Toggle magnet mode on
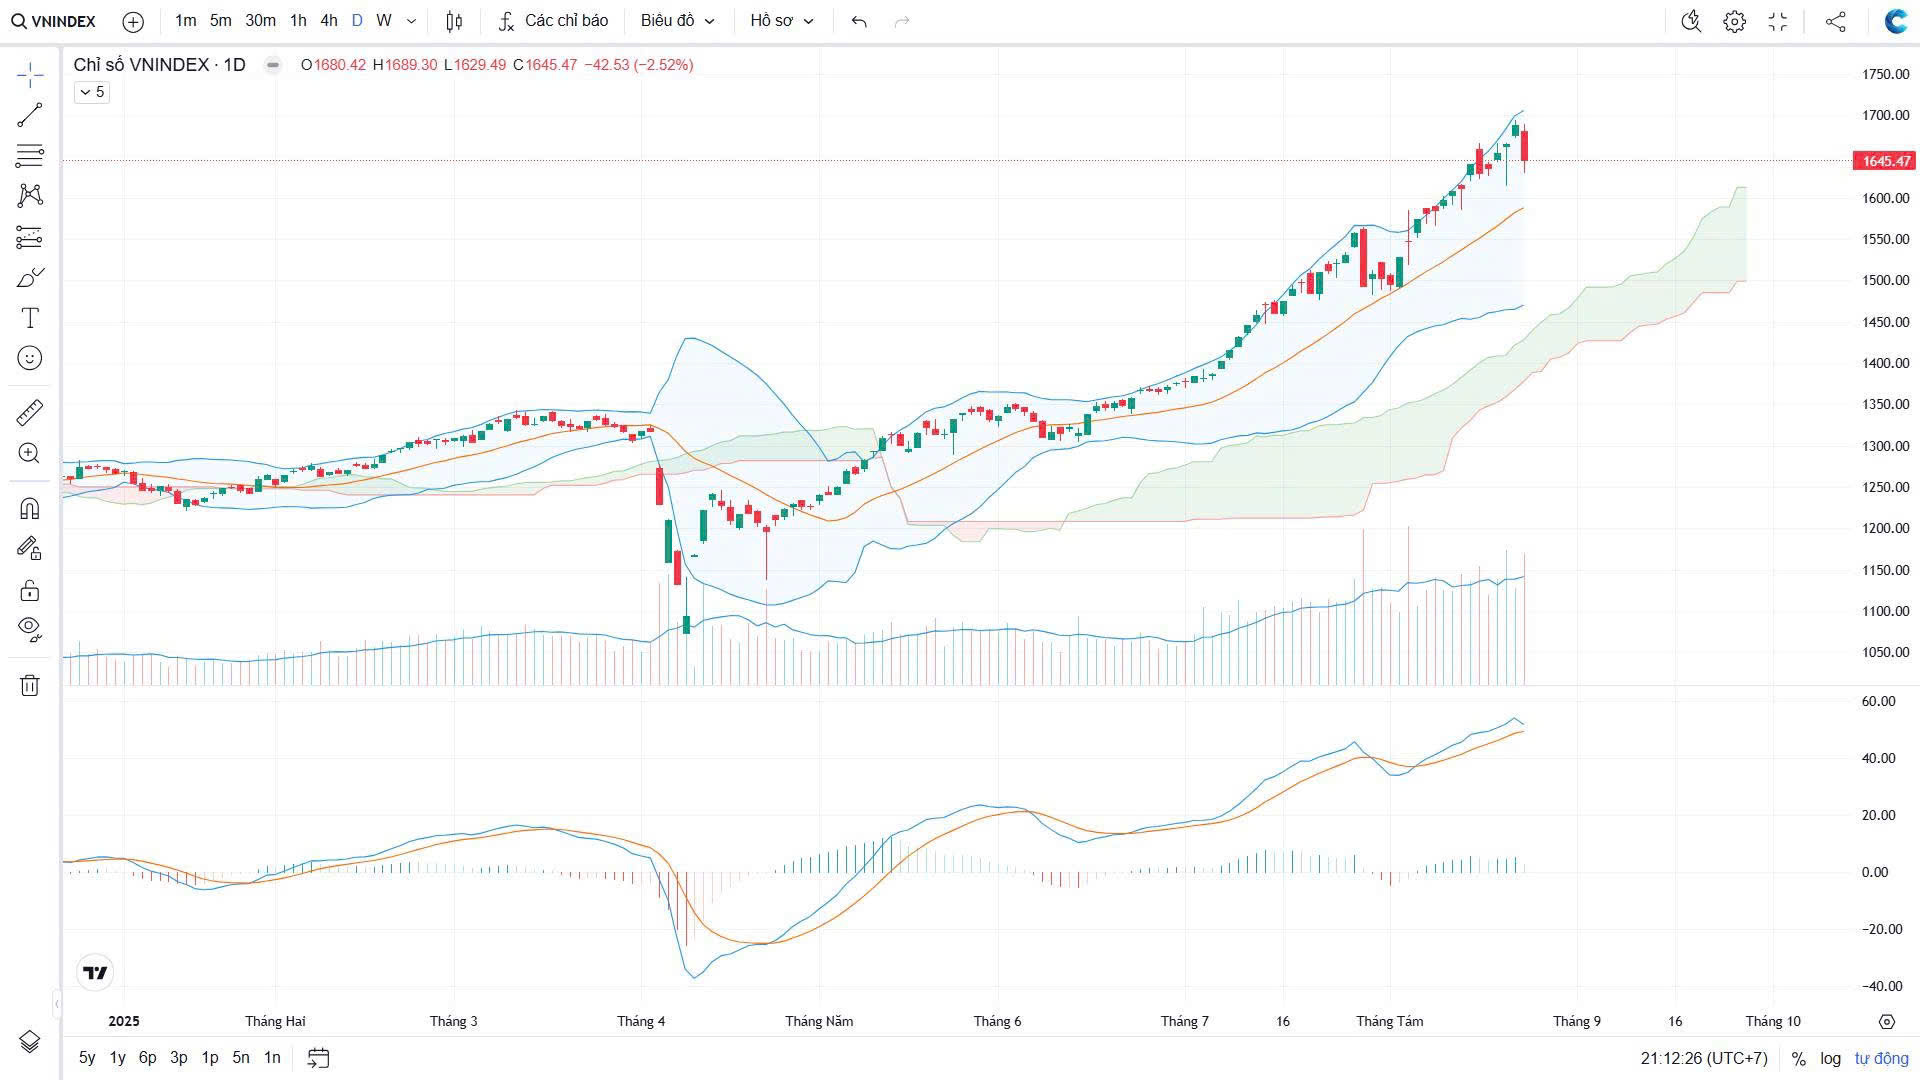 (x=30, y=508)
